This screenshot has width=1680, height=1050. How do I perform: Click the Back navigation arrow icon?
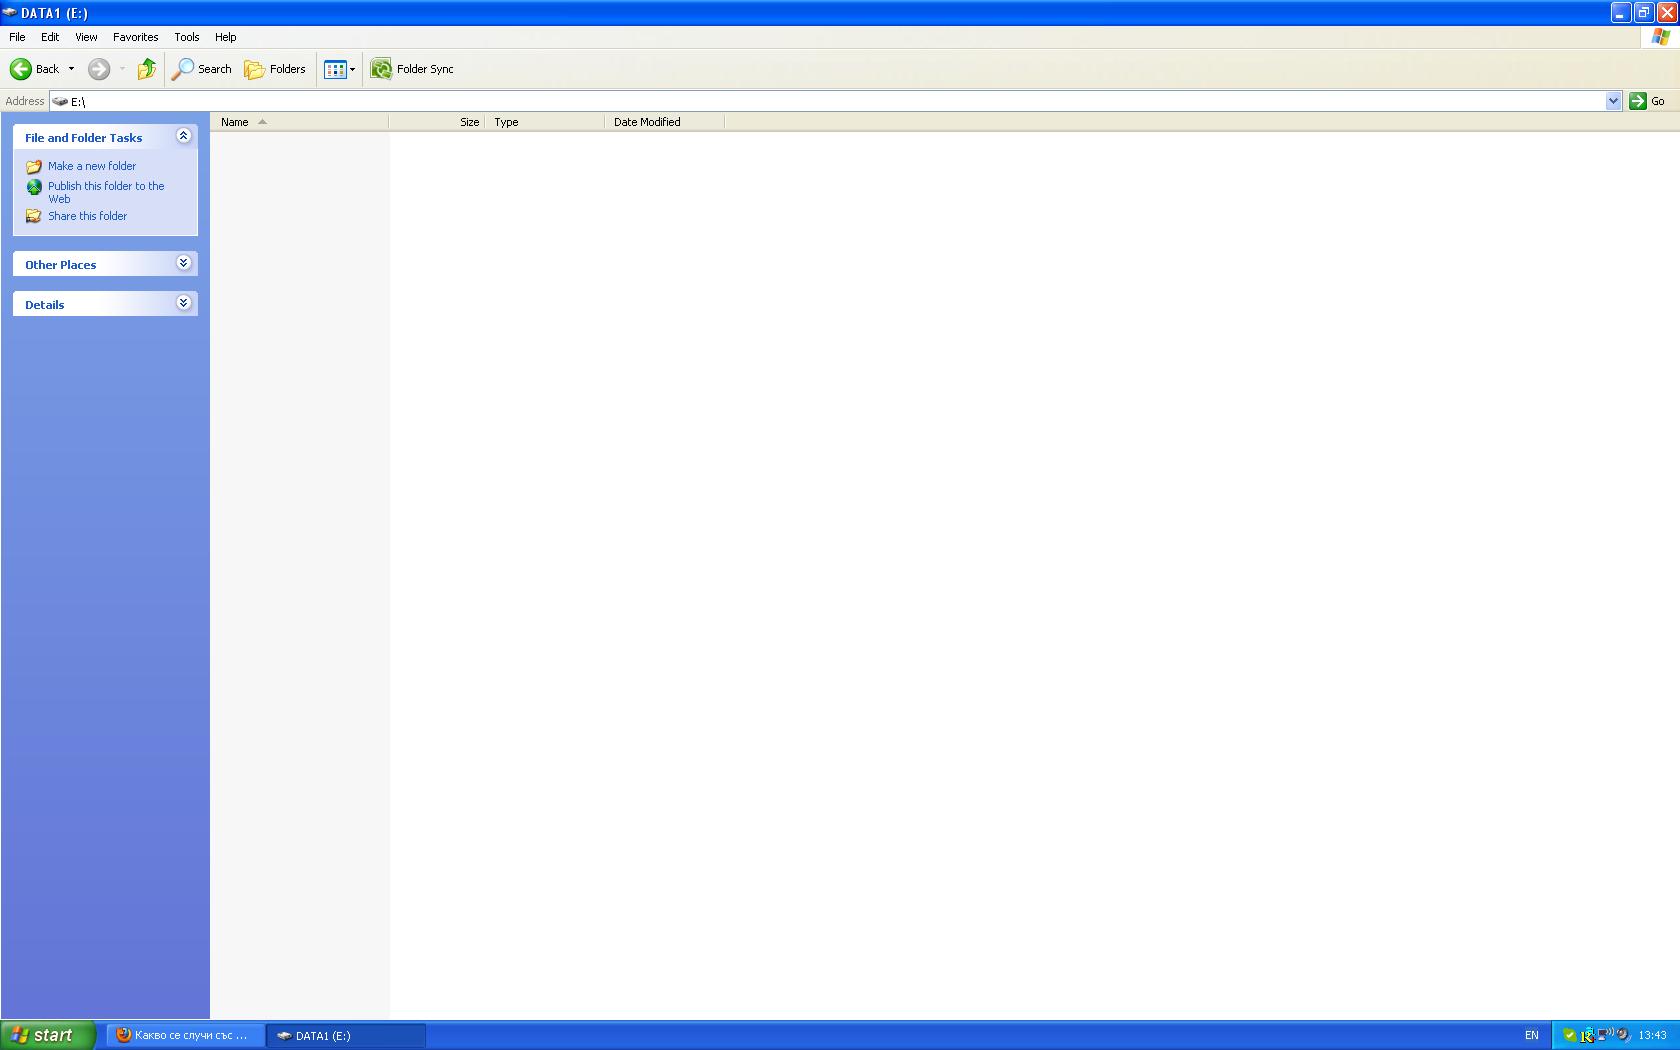tap(21, 69)
